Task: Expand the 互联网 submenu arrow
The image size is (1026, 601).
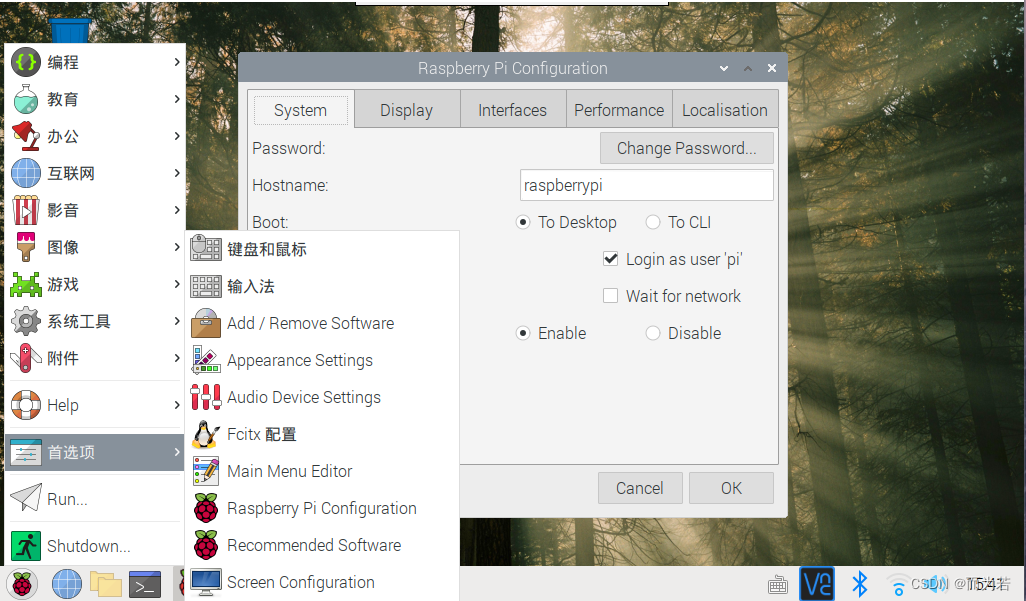Action: [x=177, y=173]
